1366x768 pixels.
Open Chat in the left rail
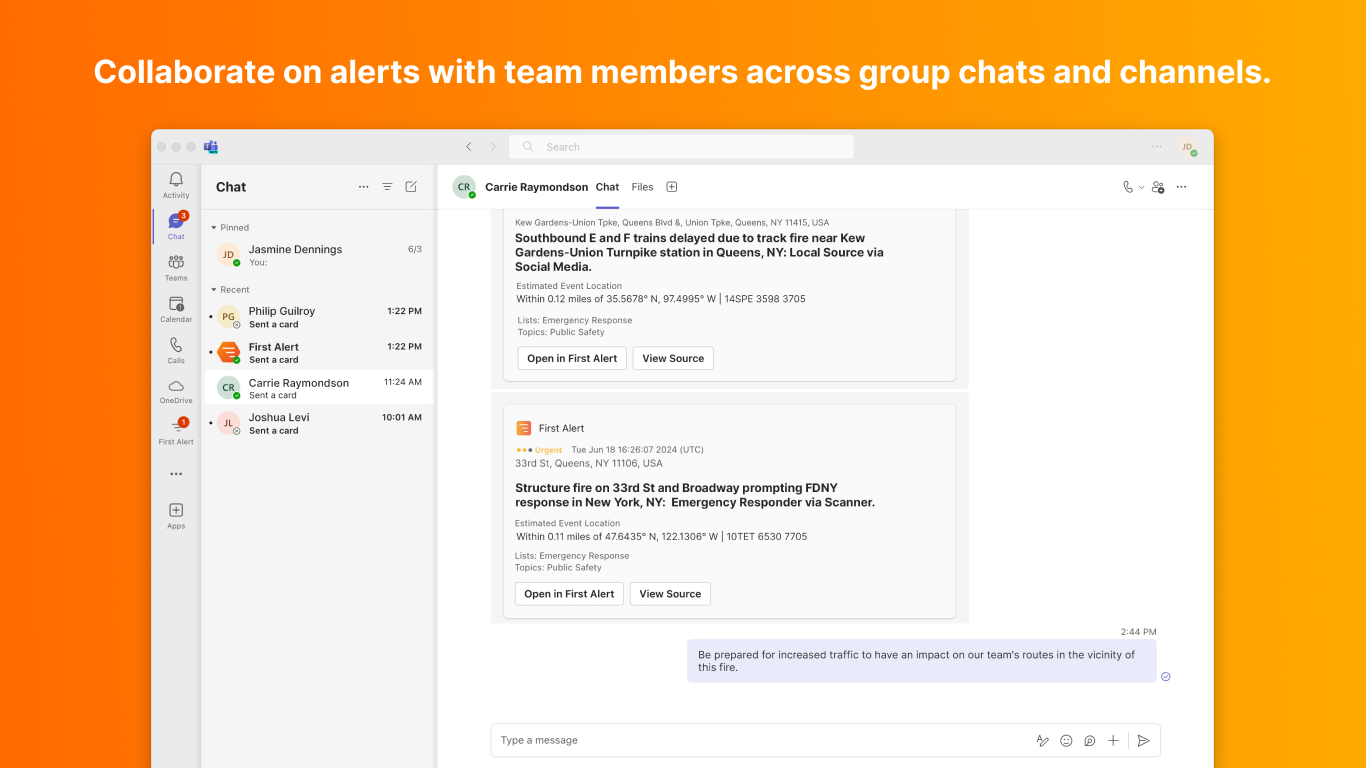[176, 226]
